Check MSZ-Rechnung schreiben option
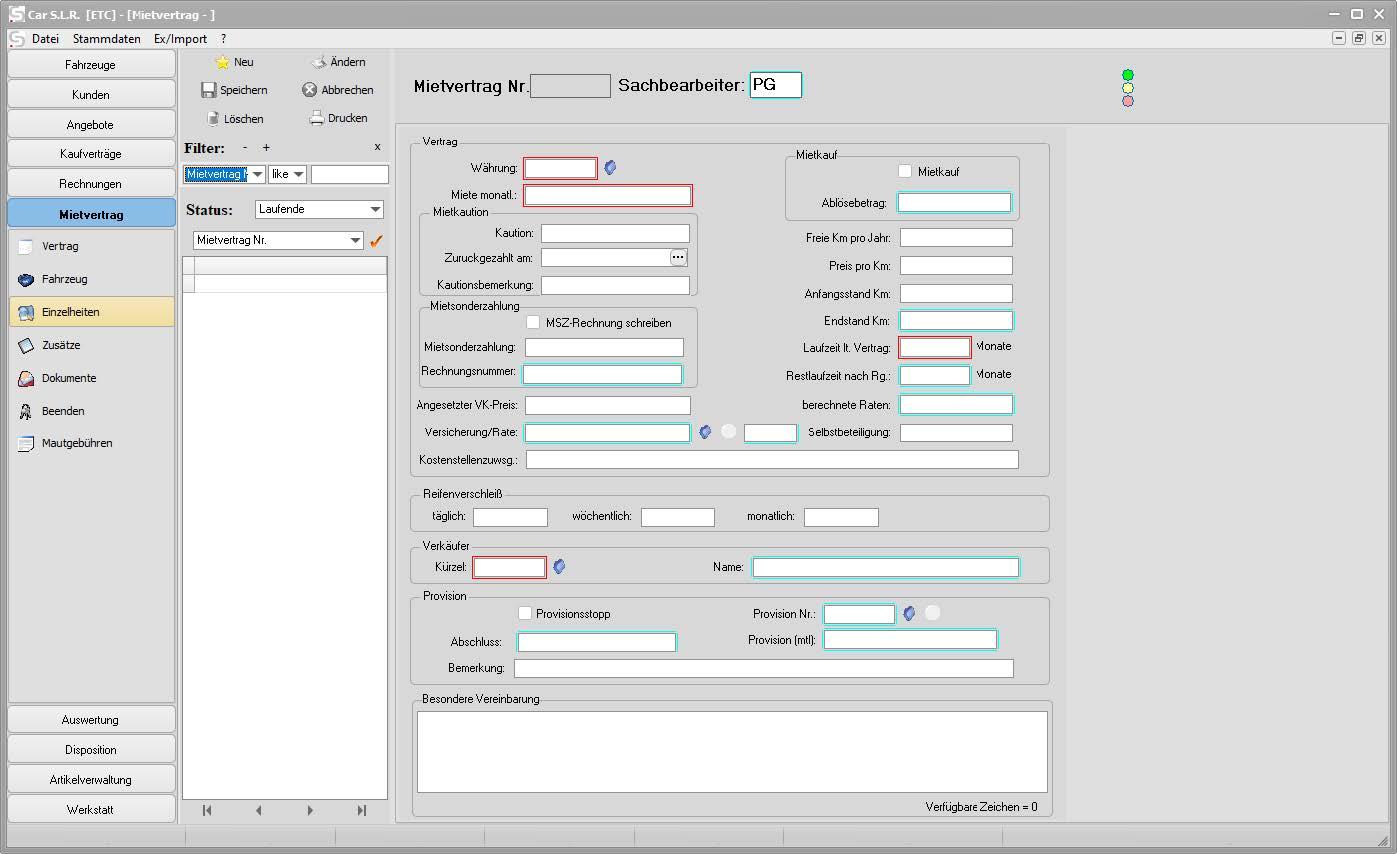The image size is (1397, 854). tap(533, 322)
